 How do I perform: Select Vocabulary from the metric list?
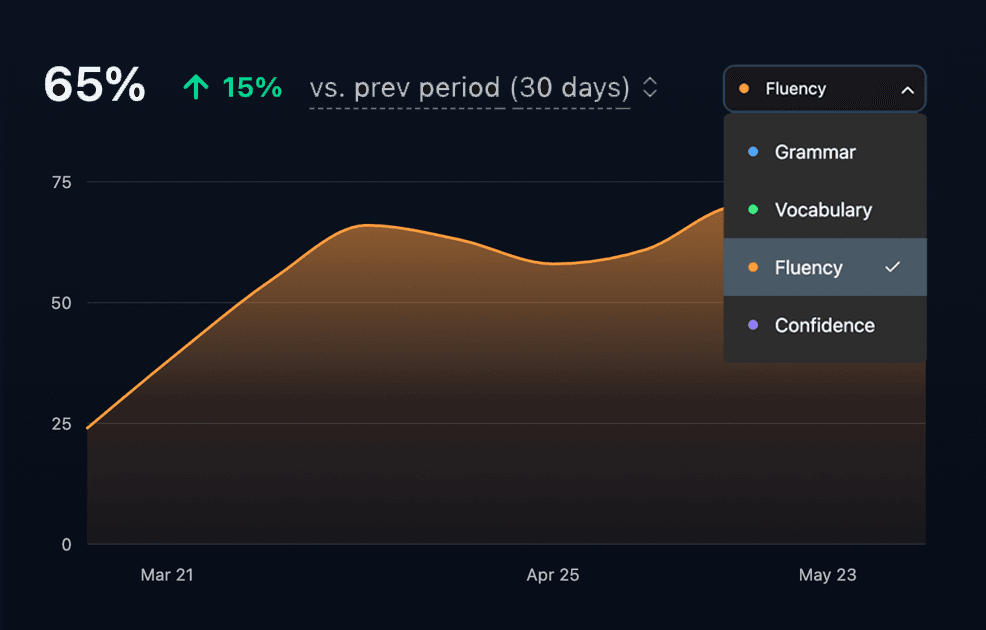point(822,210)
